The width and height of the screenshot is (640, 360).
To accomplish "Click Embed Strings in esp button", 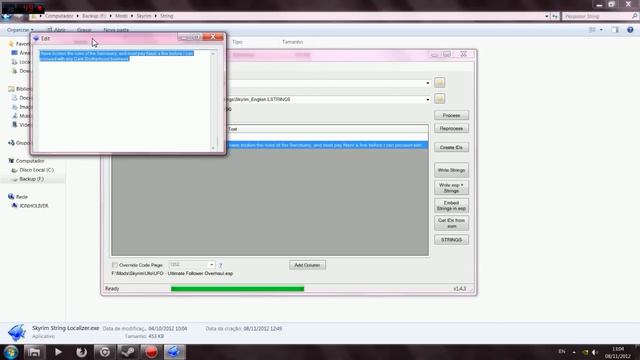I will pos(451,206).
